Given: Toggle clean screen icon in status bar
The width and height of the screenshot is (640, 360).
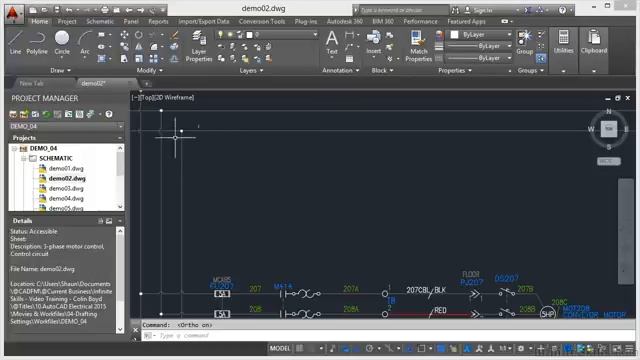Looking at the screenshot, I should click(x=617, y=349).
